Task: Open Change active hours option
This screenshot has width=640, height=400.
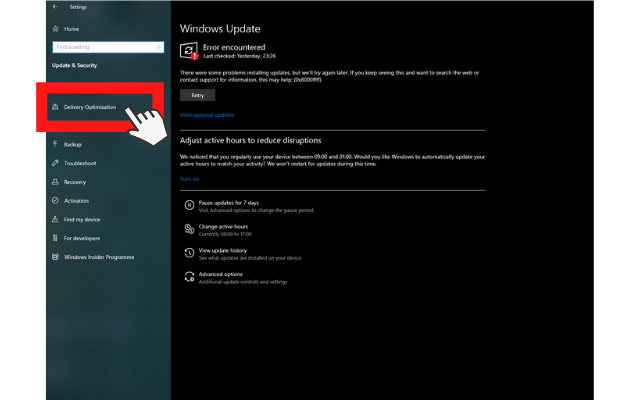Action: click(x=223, y=227)
